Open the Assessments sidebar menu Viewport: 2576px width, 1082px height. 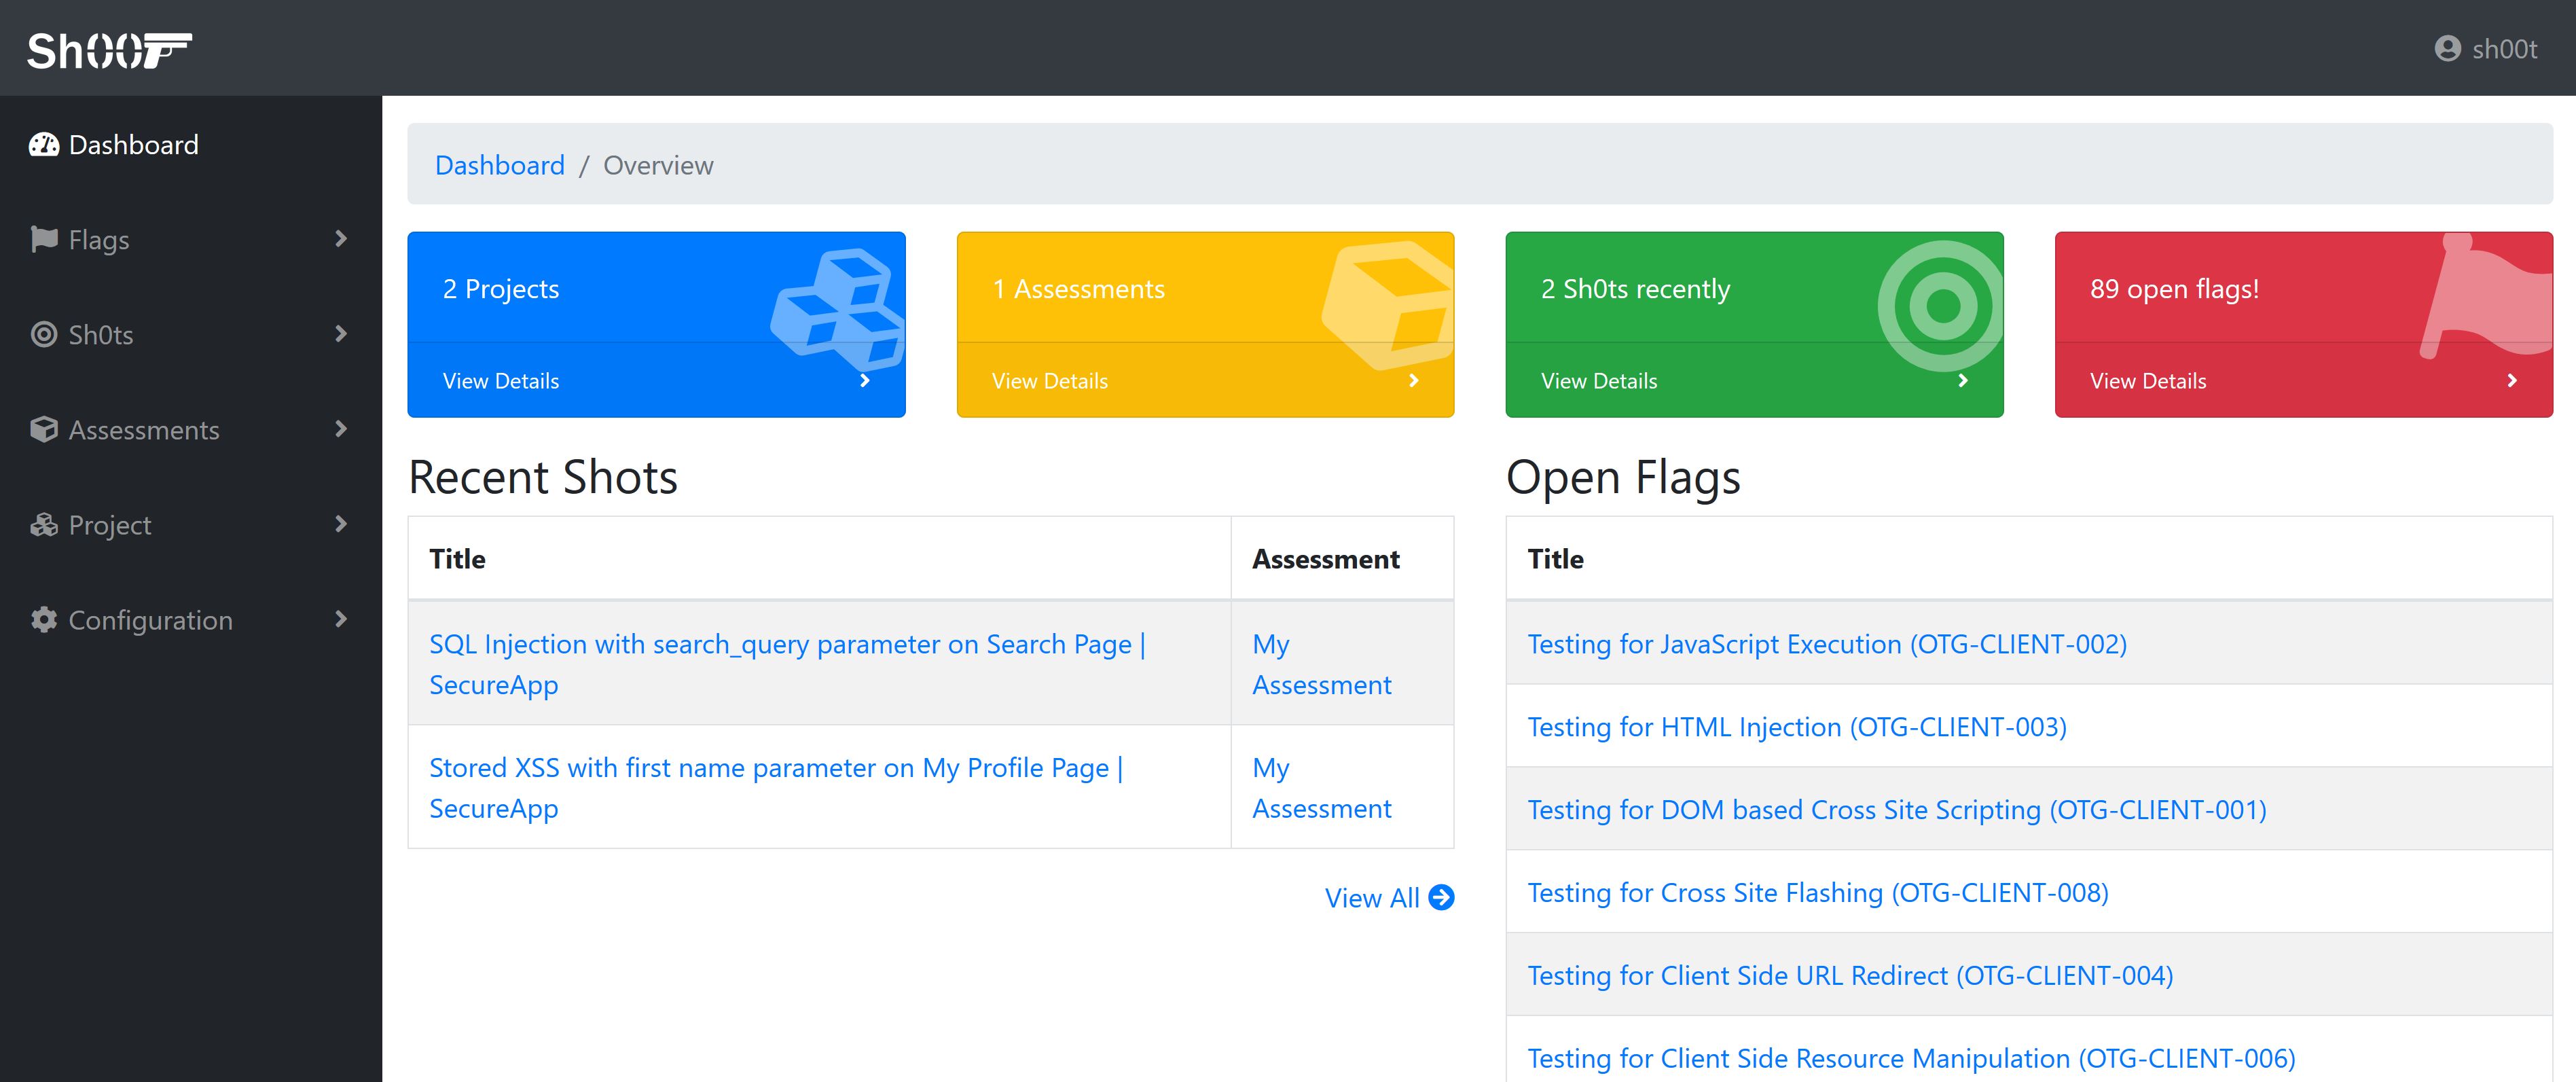point(190,430)
